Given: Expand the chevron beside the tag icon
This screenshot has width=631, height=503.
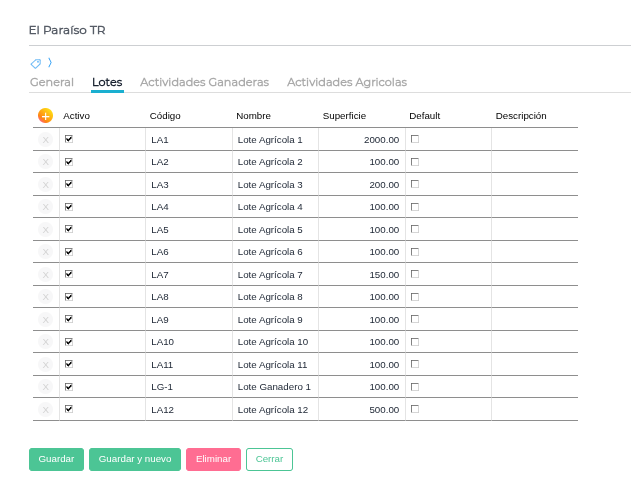Looking at the screenshot, I should point(50,63).
